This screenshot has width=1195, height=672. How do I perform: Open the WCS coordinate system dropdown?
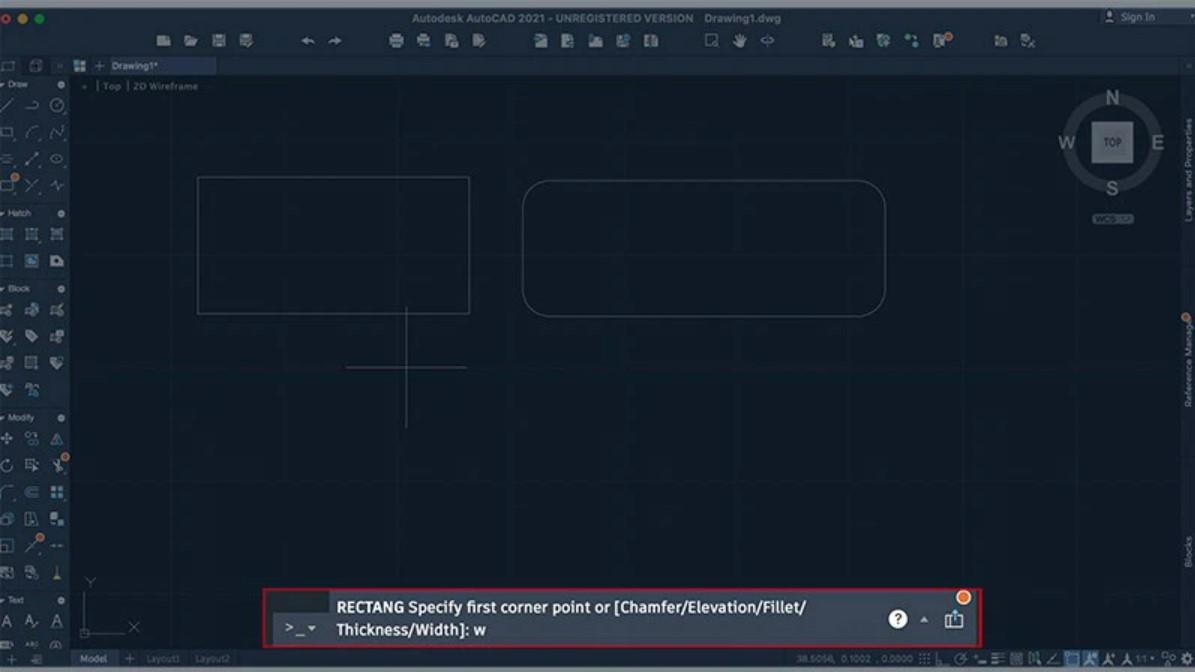tap(1113, 219)
